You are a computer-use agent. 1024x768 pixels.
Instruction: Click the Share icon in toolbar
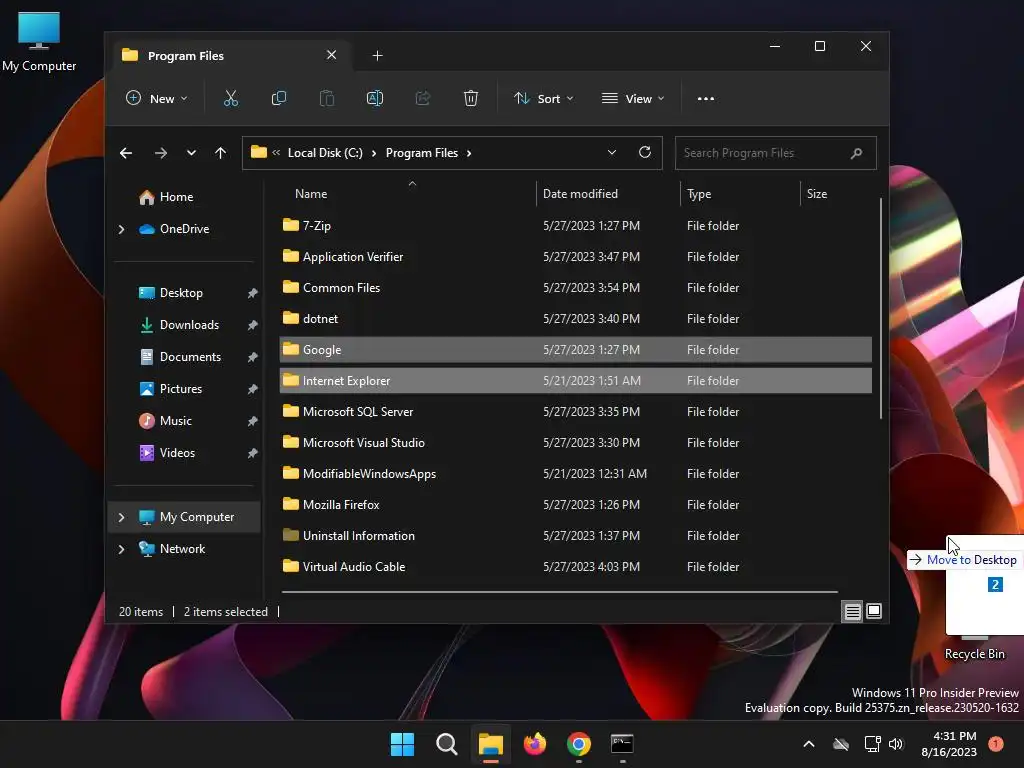tap(423, 99)
